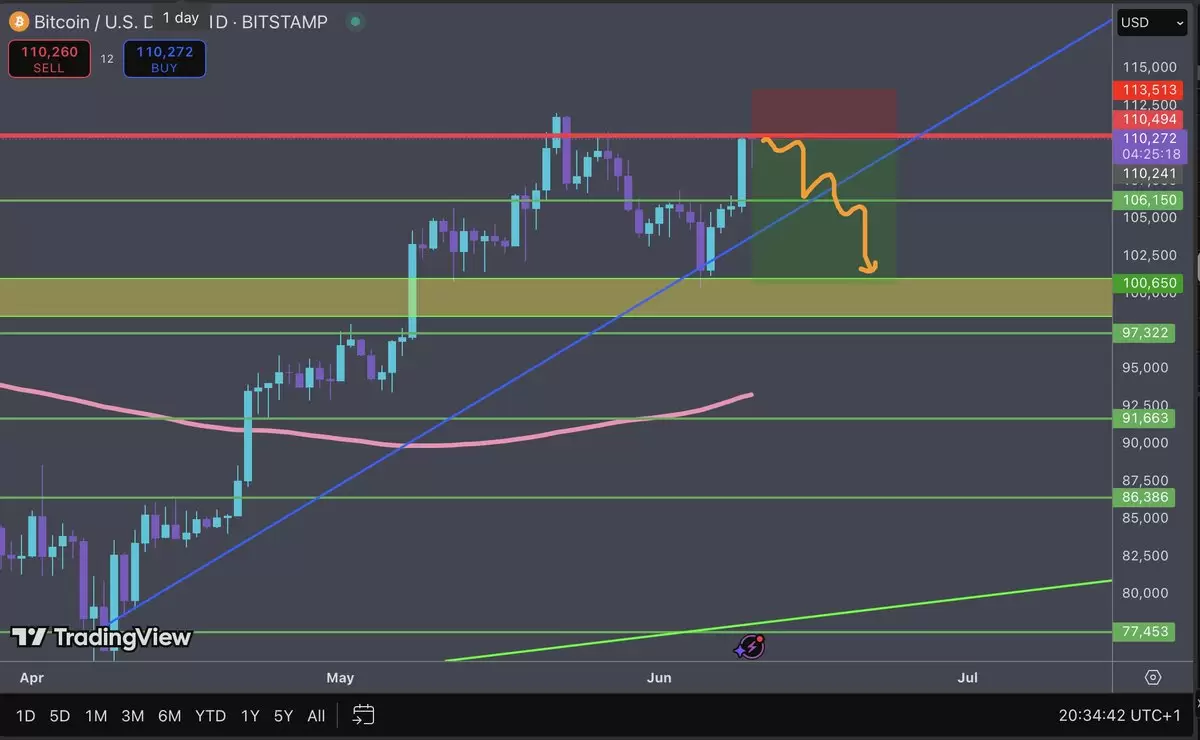1200x740 pixels.
Task: Open the go-to-date calendar icon
Action: [364, 715]
